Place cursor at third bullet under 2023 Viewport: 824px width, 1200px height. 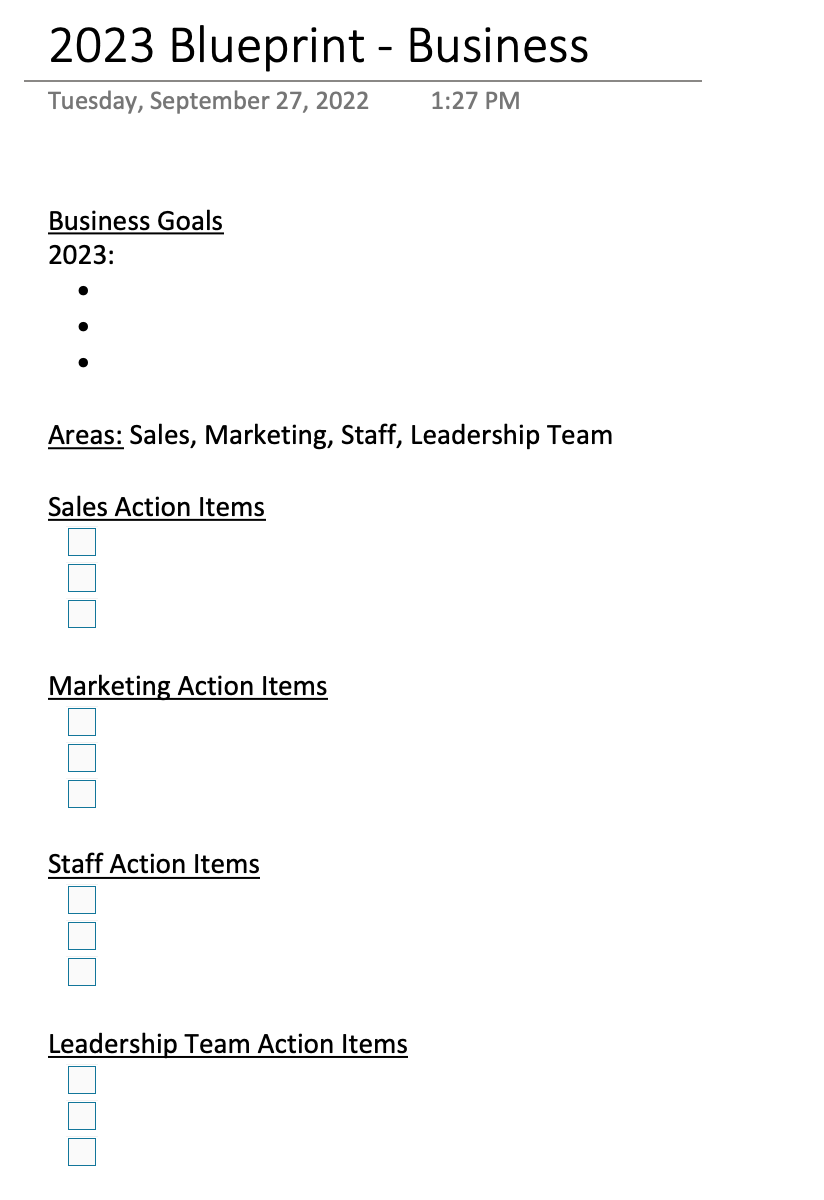click(83, 363)
